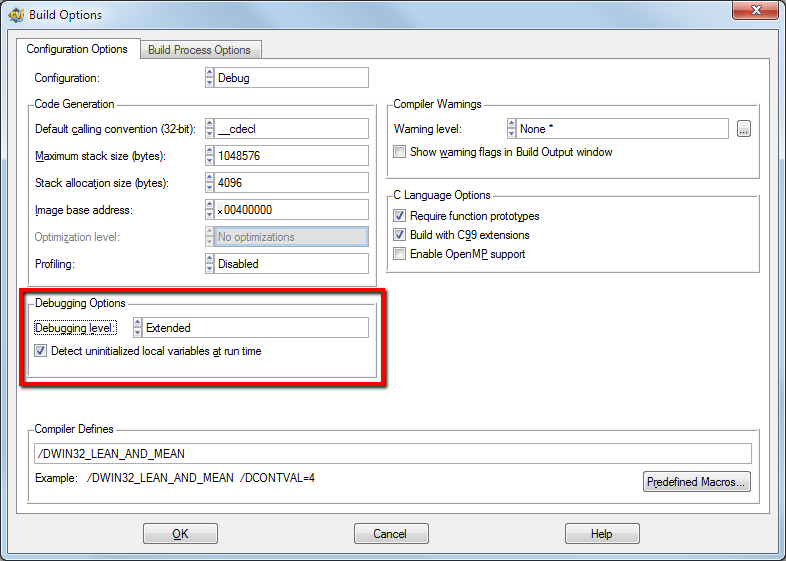Screen dimensions: 786x561
Task: Switch to the Build Process Options tab
Action: [x=199, y=50]
